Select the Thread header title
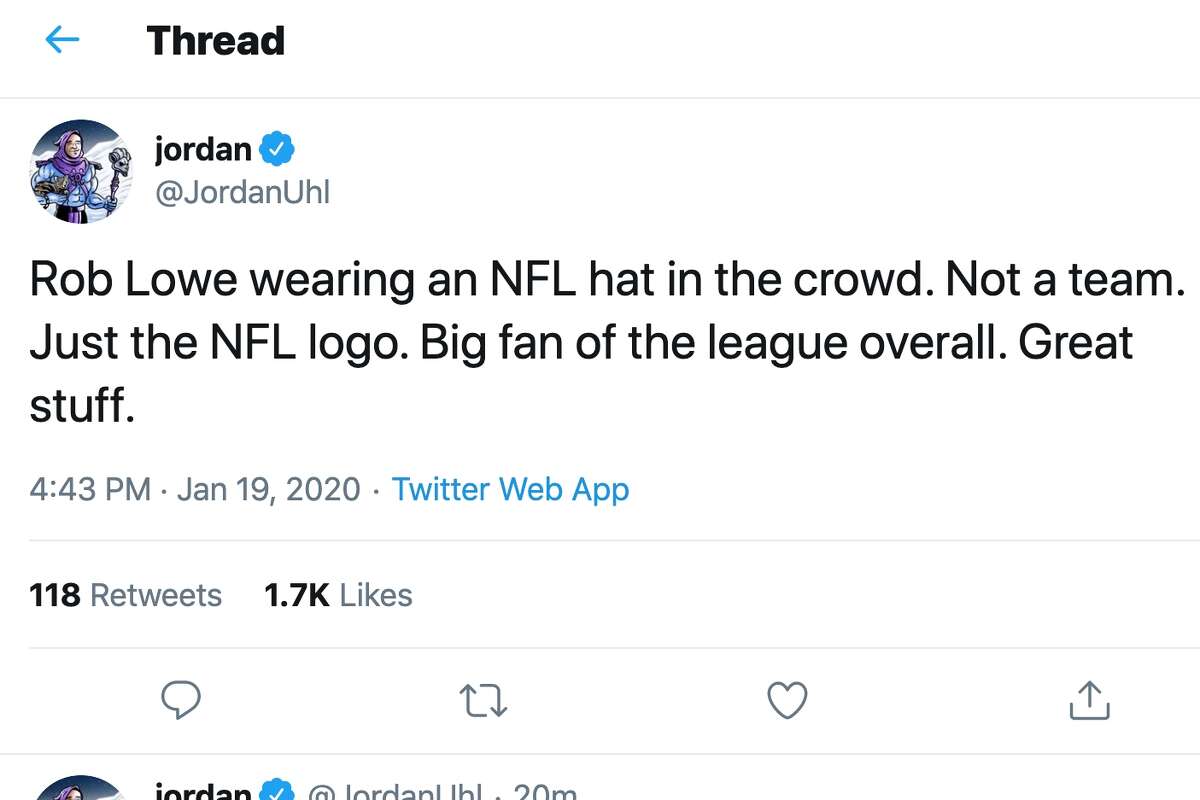 (x=215, y=40)
